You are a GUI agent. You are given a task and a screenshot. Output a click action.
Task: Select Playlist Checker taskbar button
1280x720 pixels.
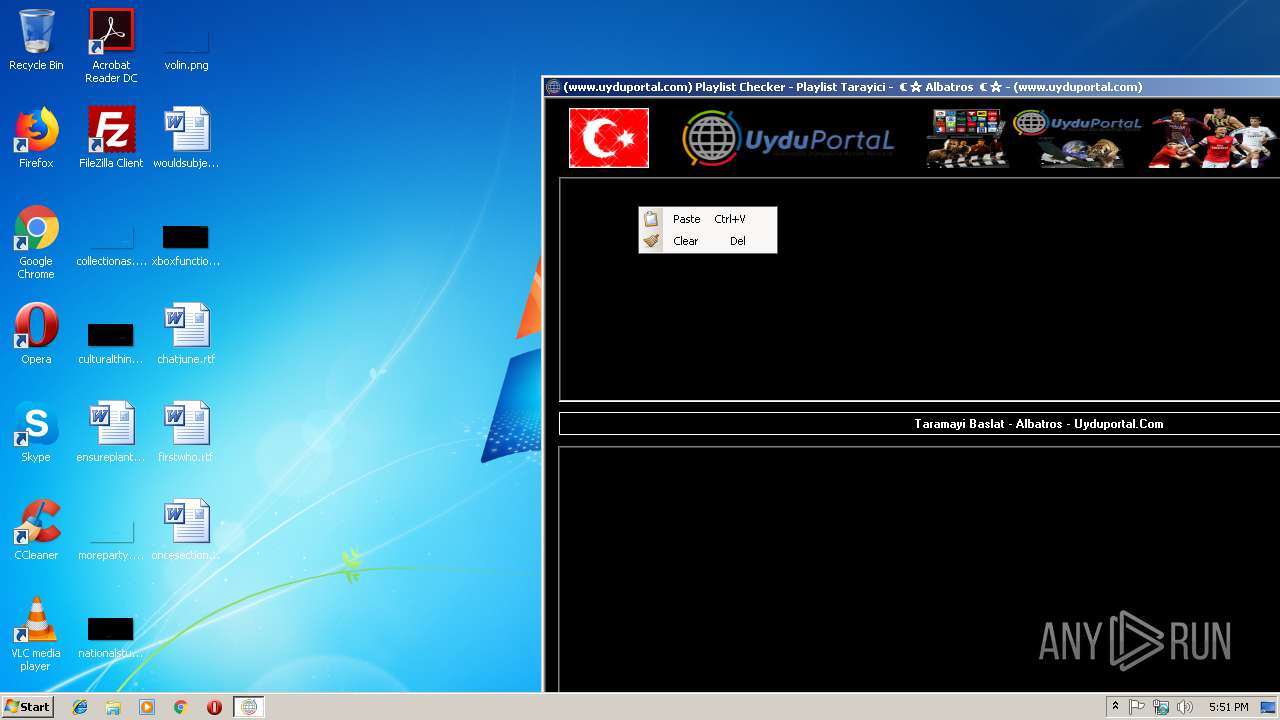[249, 707]
